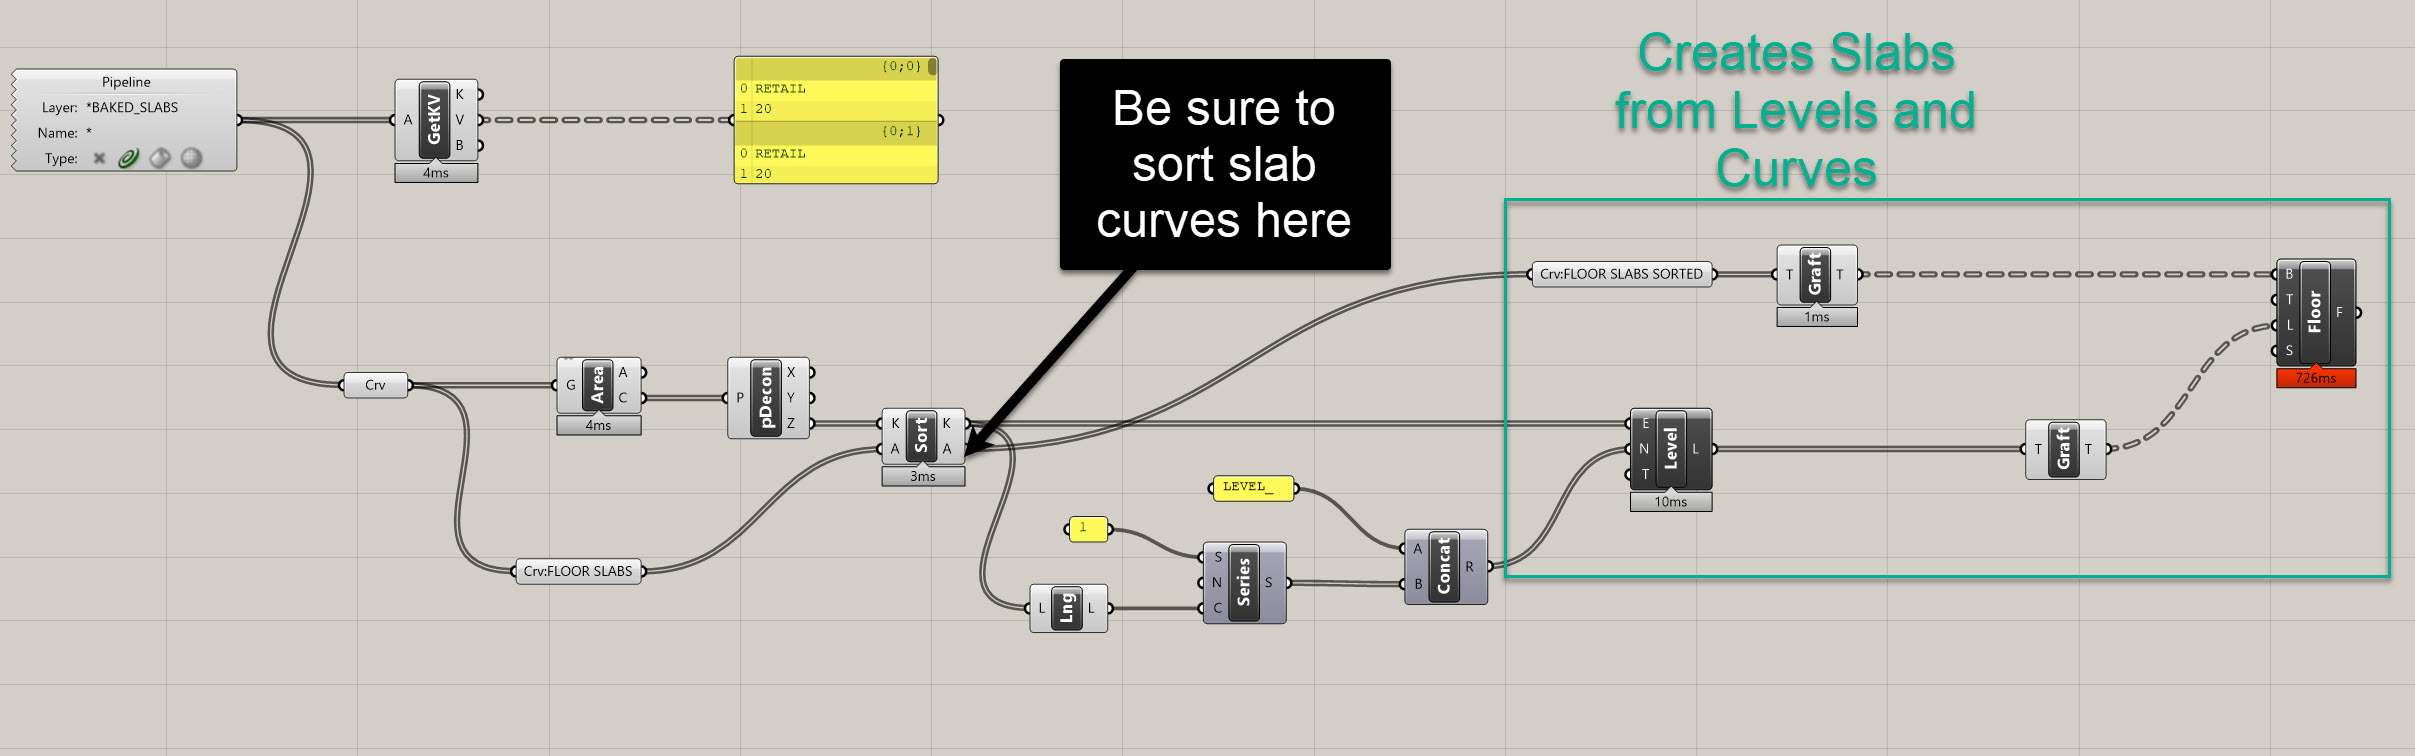Select the Sort component
Image resolution: width=2415 pixels, height=756 pixels.
921,436
